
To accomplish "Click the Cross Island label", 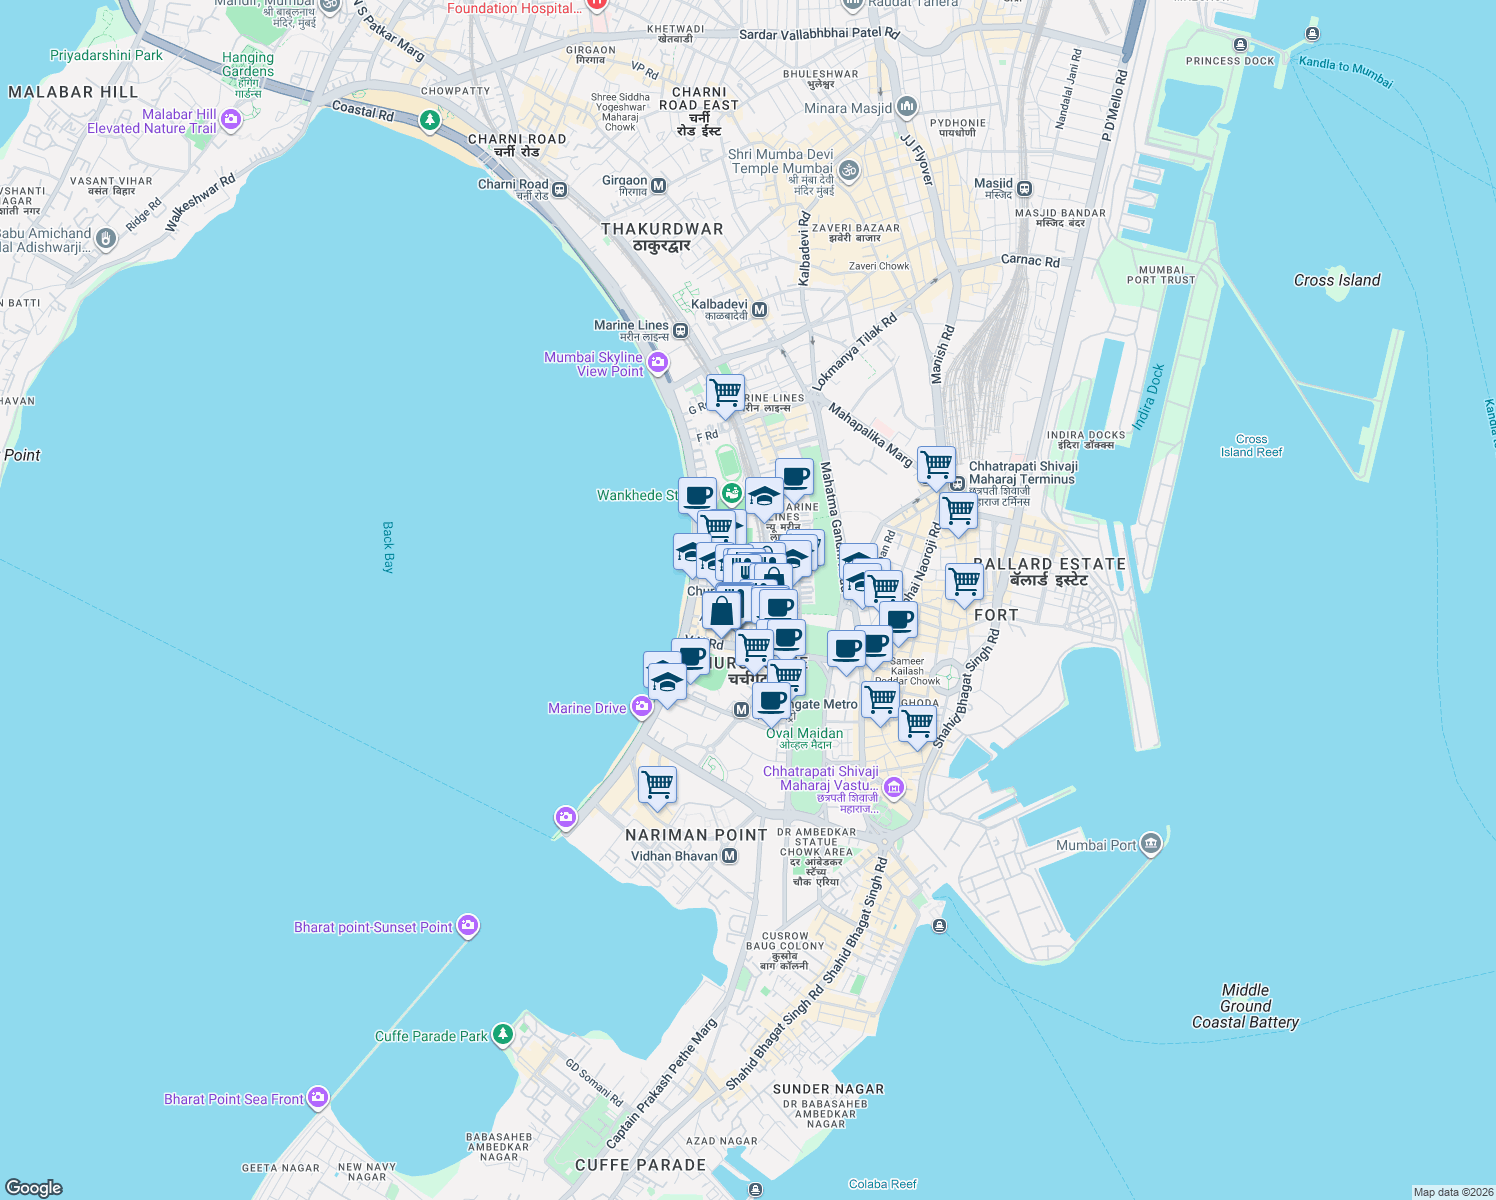I will coord(1337,280).
